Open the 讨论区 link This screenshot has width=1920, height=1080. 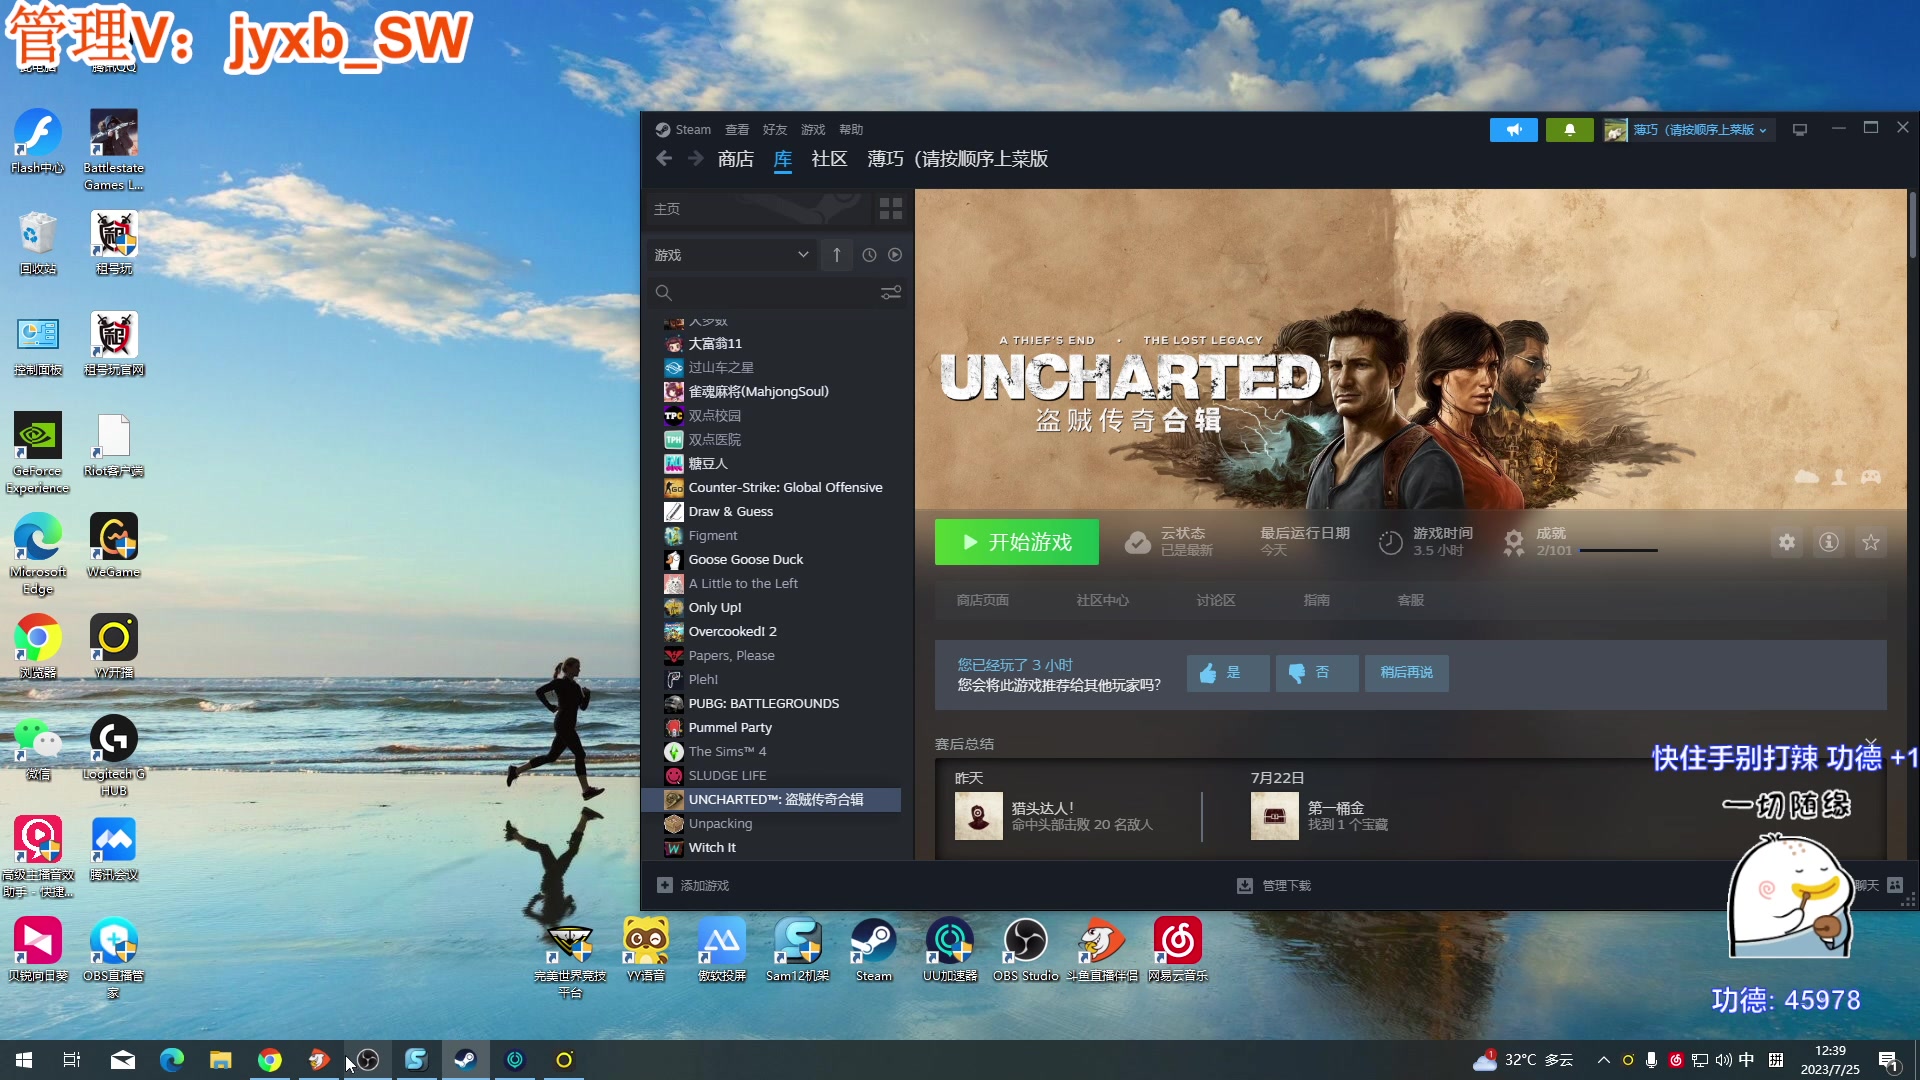(x=1216, y=600)
